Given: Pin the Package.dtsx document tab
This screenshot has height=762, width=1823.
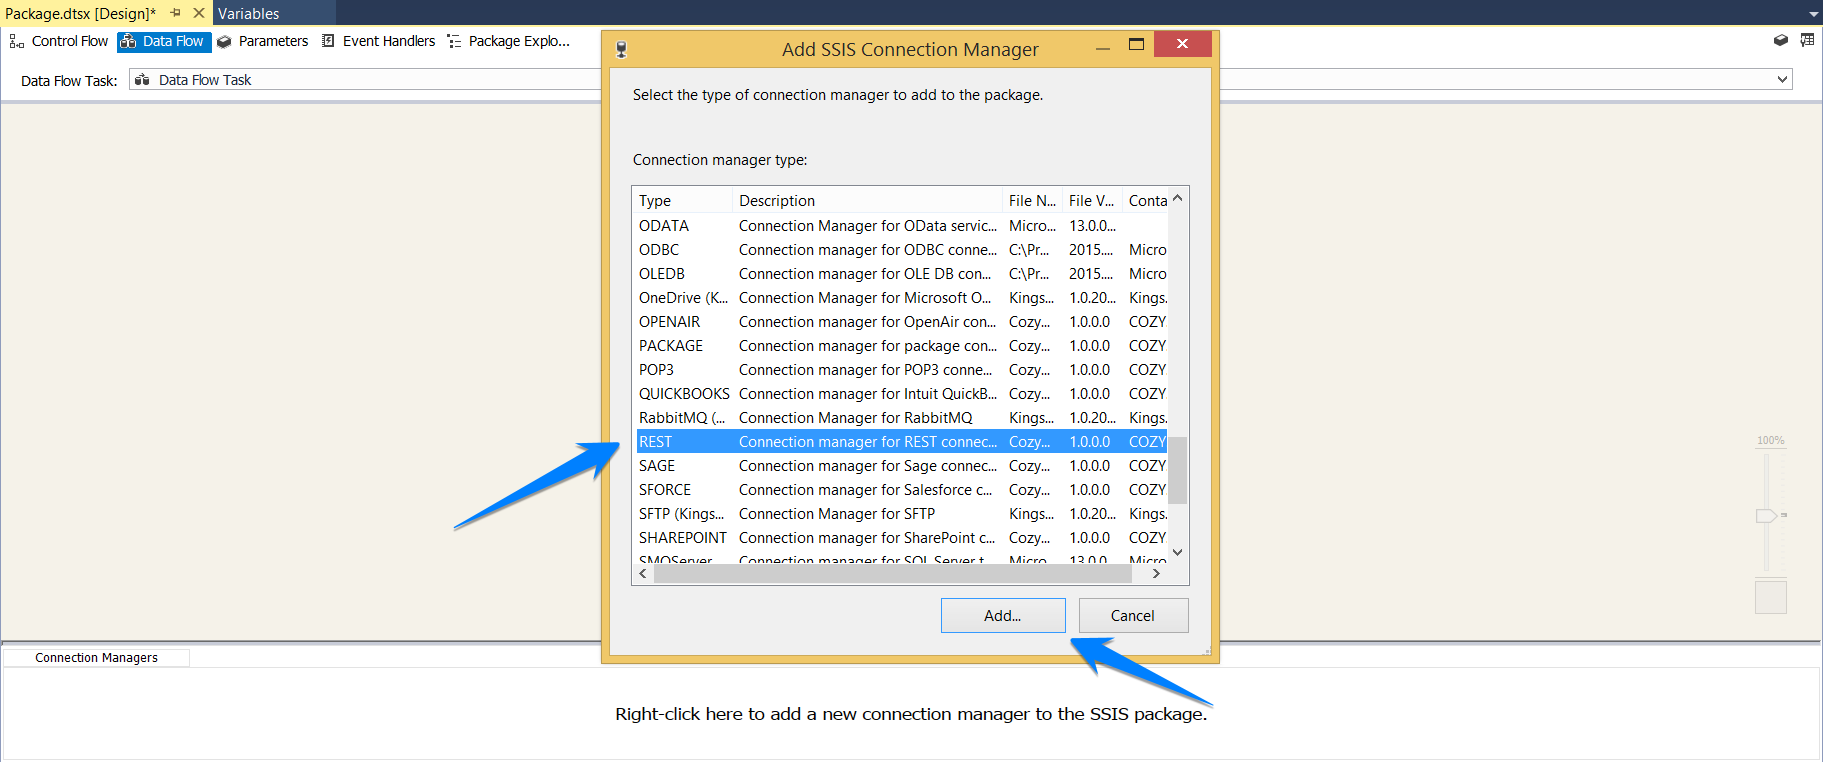Looking at the screenshot, I should tap(176, 13).
